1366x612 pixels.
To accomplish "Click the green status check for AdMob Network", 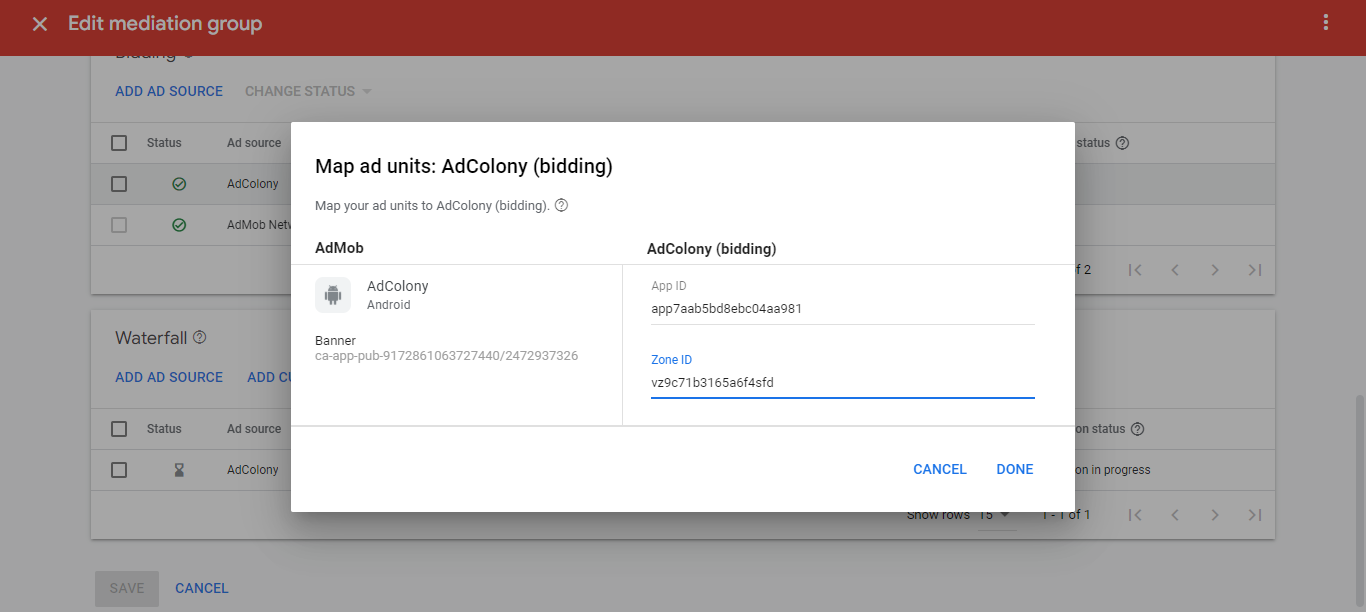I will pyautogui.click(x=179, y=225).
